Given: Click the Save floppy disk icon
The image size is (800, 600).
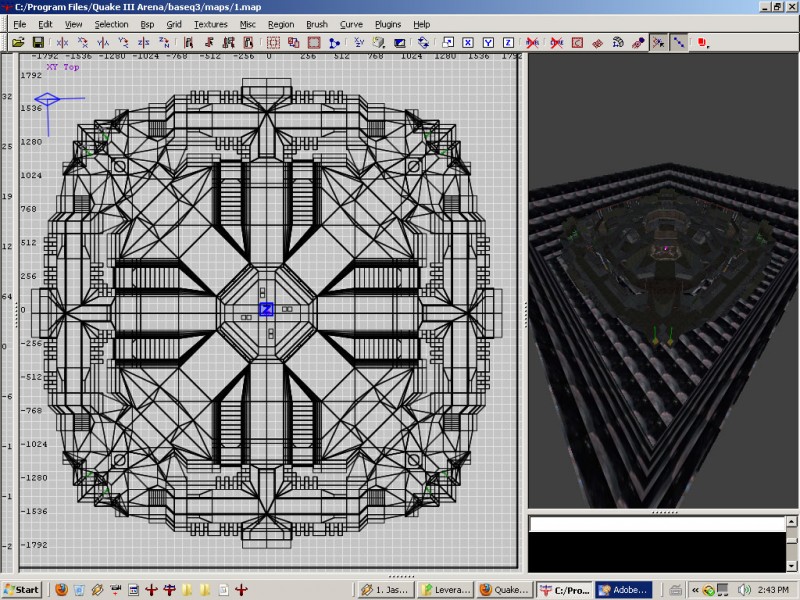Looking at the screenshot, I should click(38, 42).
